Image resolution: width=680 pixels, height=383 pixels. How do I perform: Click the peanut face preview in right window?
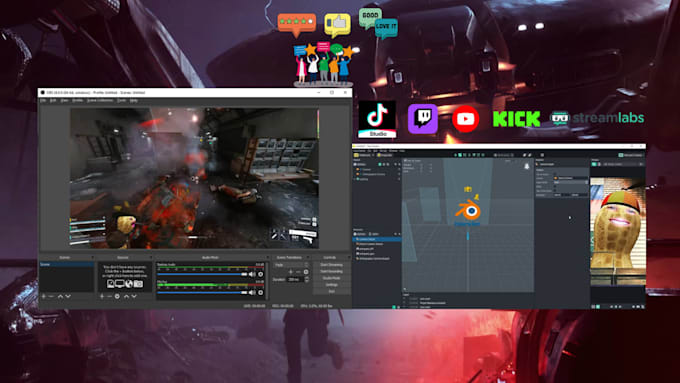(x=618, y=231)
